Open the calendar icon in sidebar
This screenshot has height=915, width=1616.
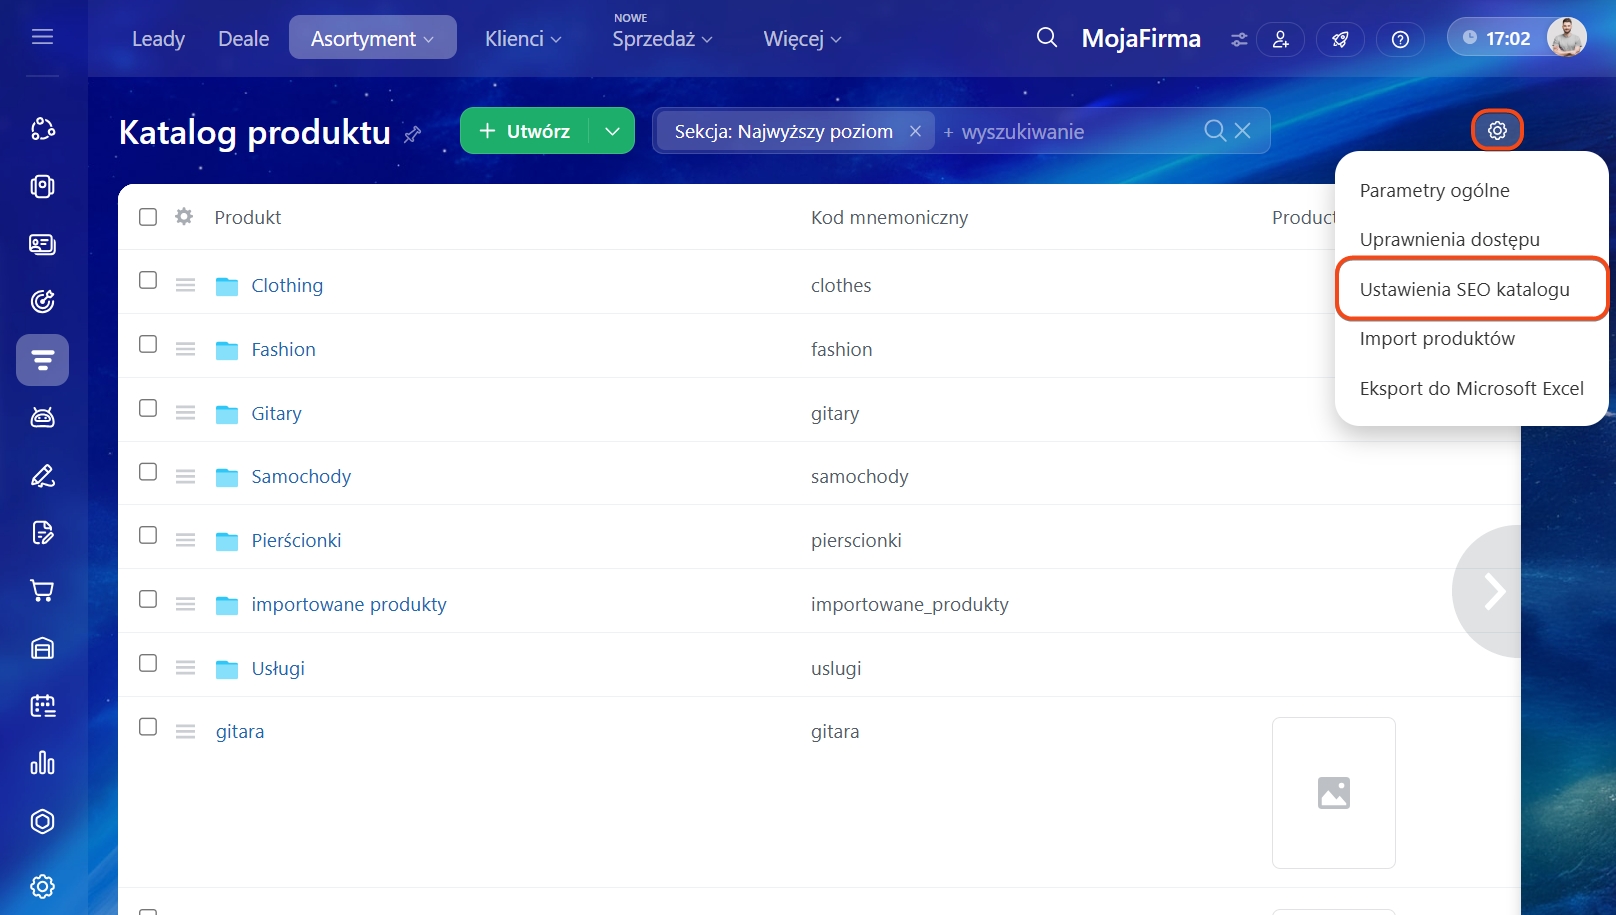(x=42, y=706)
